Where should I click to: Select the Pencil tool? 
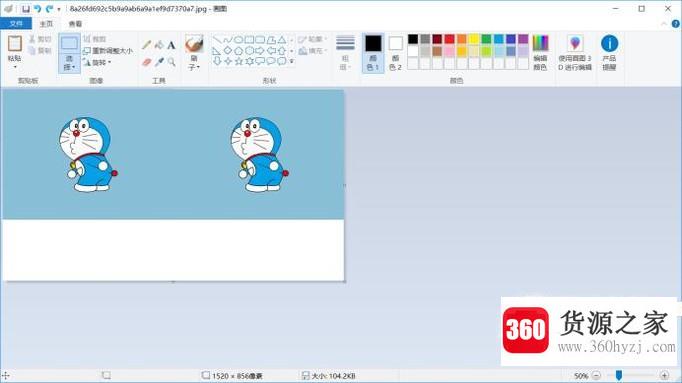(x=147, y=45)
